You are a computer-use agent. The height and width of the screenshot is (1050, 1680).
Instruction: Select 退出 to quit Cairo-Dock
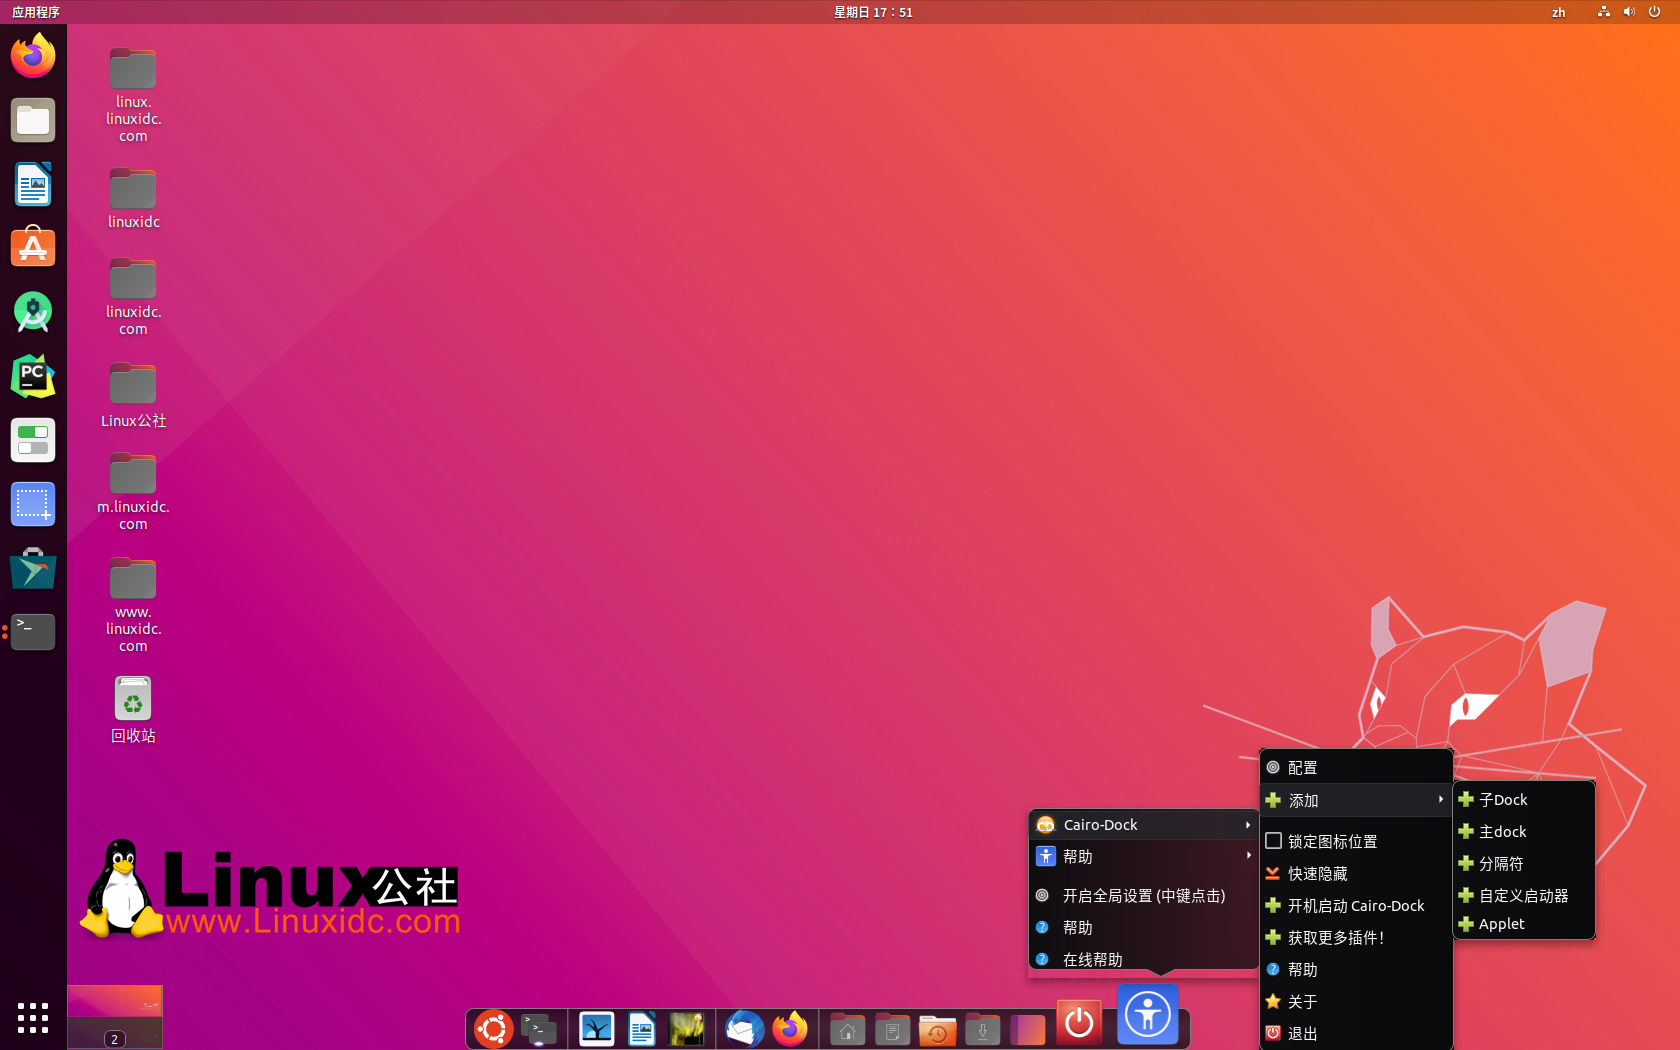pos(1303,1033)
